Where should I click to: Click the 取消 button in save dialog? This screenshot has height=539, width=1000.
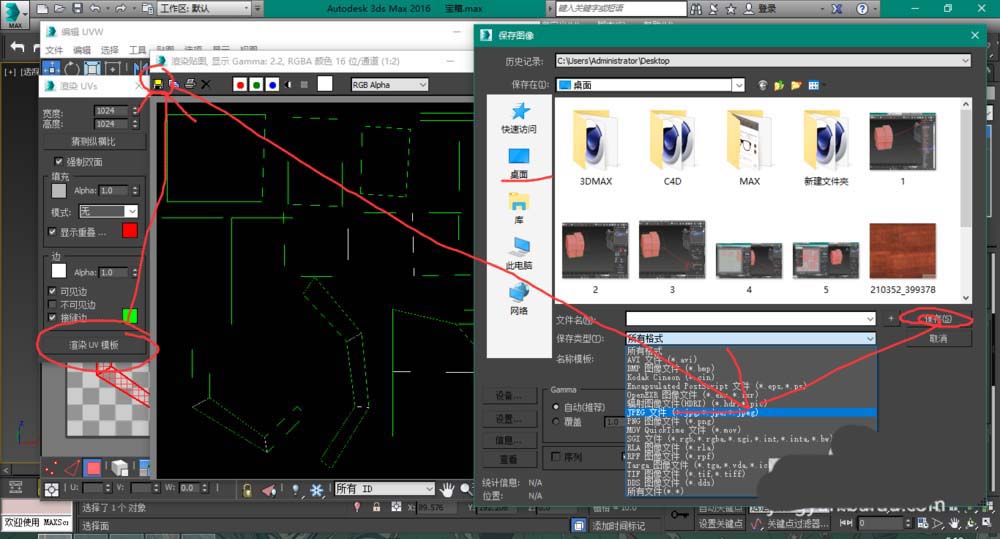pyautogui.click(x=937, y=338)
